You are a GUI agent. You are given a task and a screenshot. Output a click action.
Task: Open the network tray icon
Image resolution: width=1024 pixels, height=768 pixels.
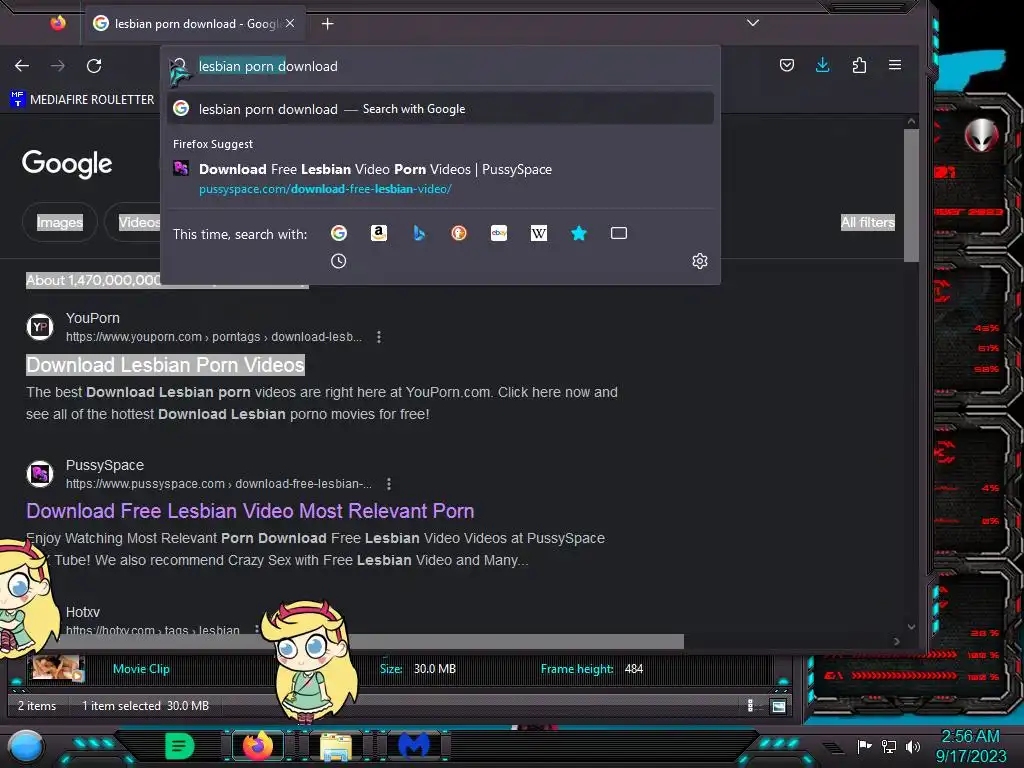coord(889,746)
